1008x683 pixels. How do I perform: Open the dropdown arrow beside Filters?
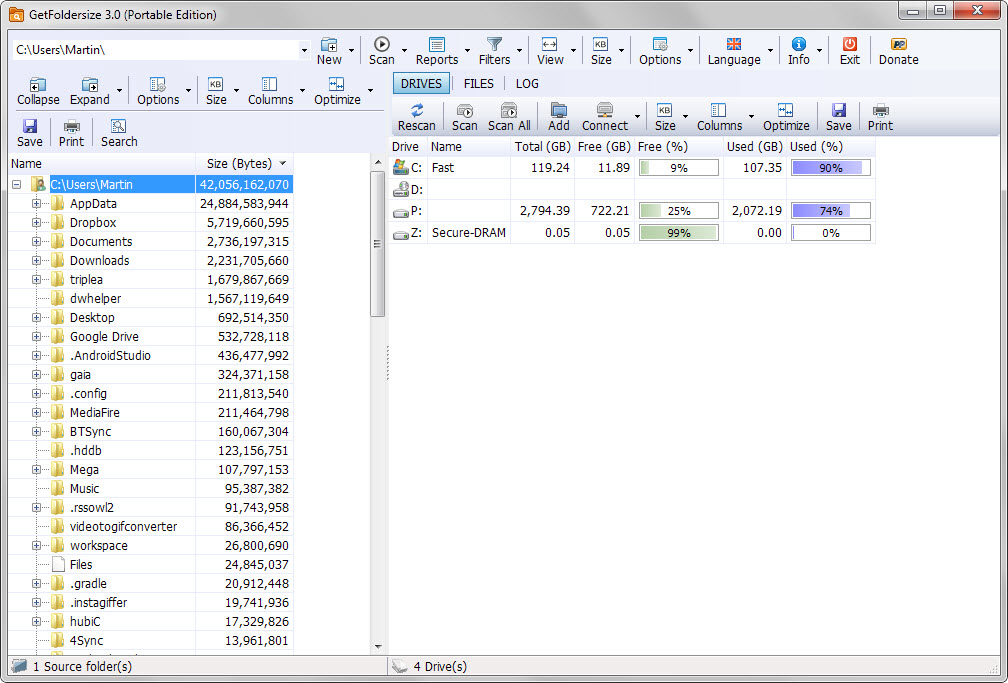click(x=519, y=50)
